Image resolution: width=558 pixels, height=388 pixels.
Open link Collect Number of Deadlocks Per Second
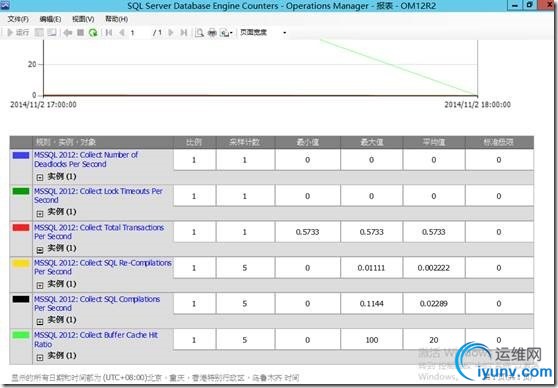(86, 159)
